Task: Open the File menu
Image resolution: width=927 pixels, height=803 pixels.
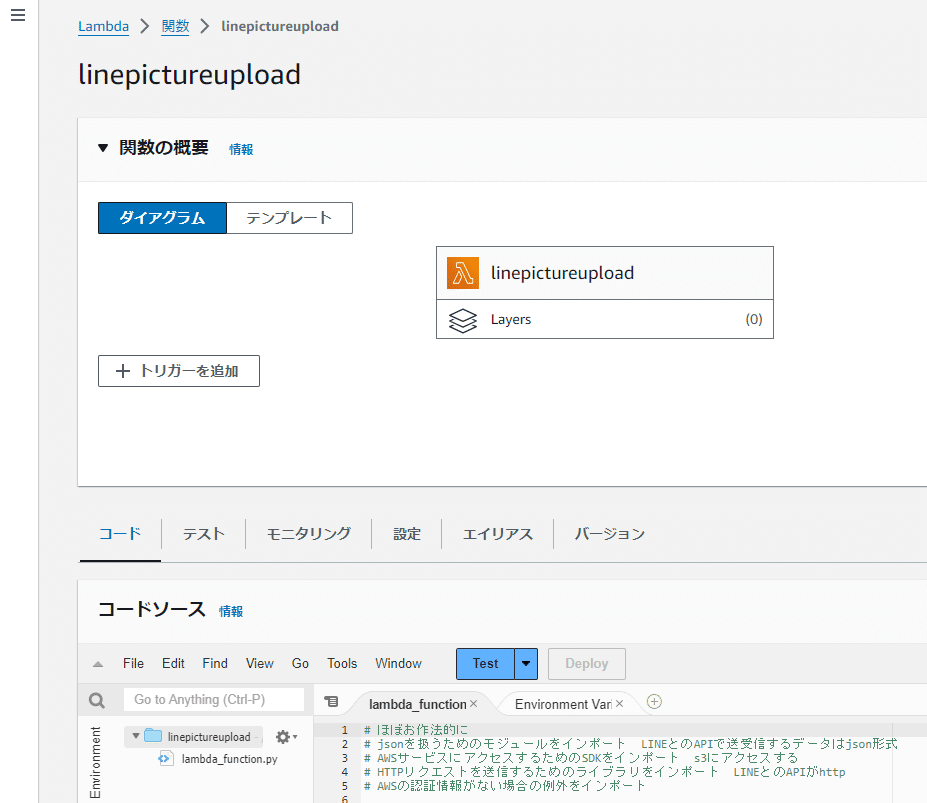Action: point(133,663)
